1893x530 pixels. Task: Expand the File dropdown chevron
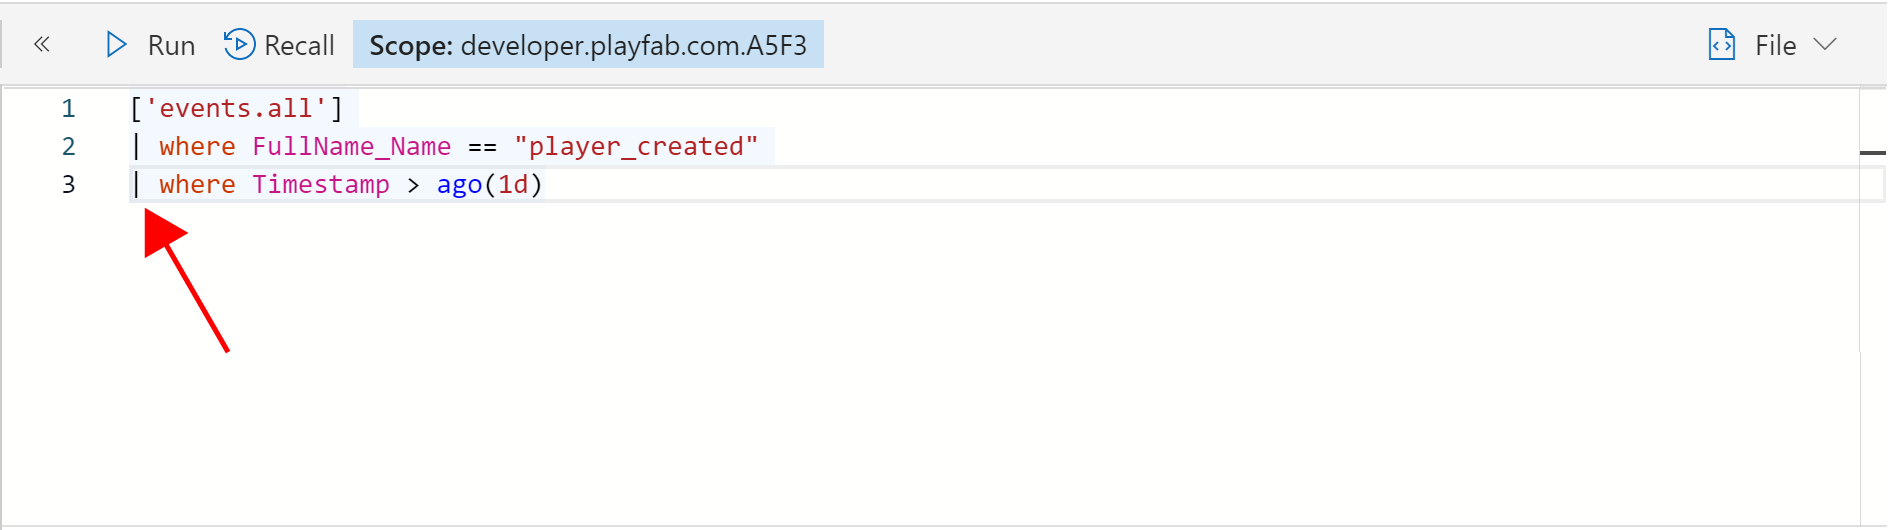1825,44
